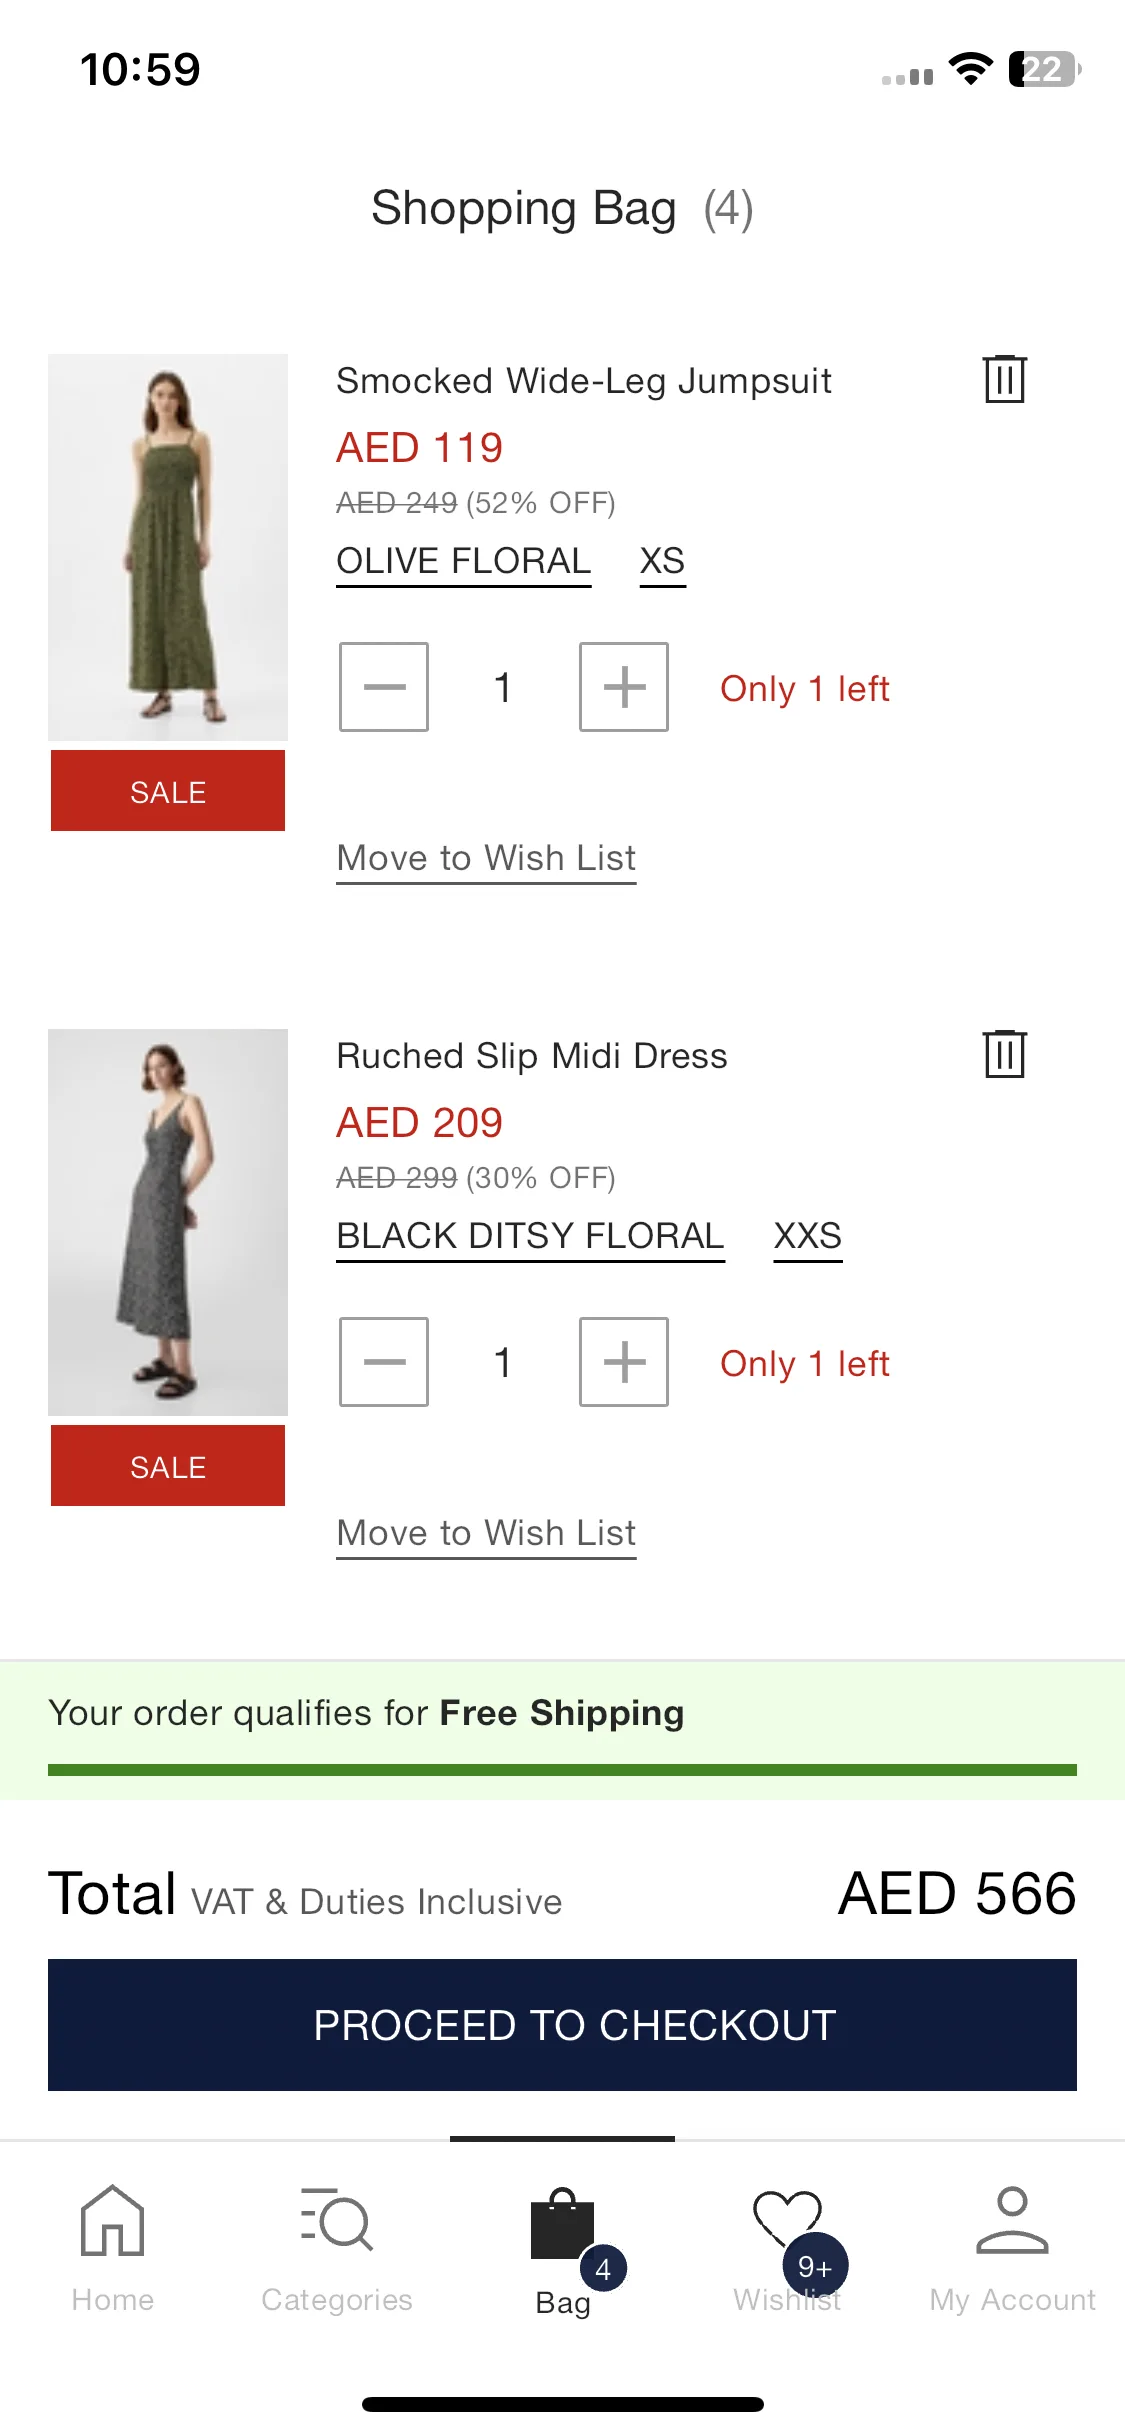1125x2436 pixels.
Task: Change the OLIVE FLORAL color option
Action: click(464, 562)
